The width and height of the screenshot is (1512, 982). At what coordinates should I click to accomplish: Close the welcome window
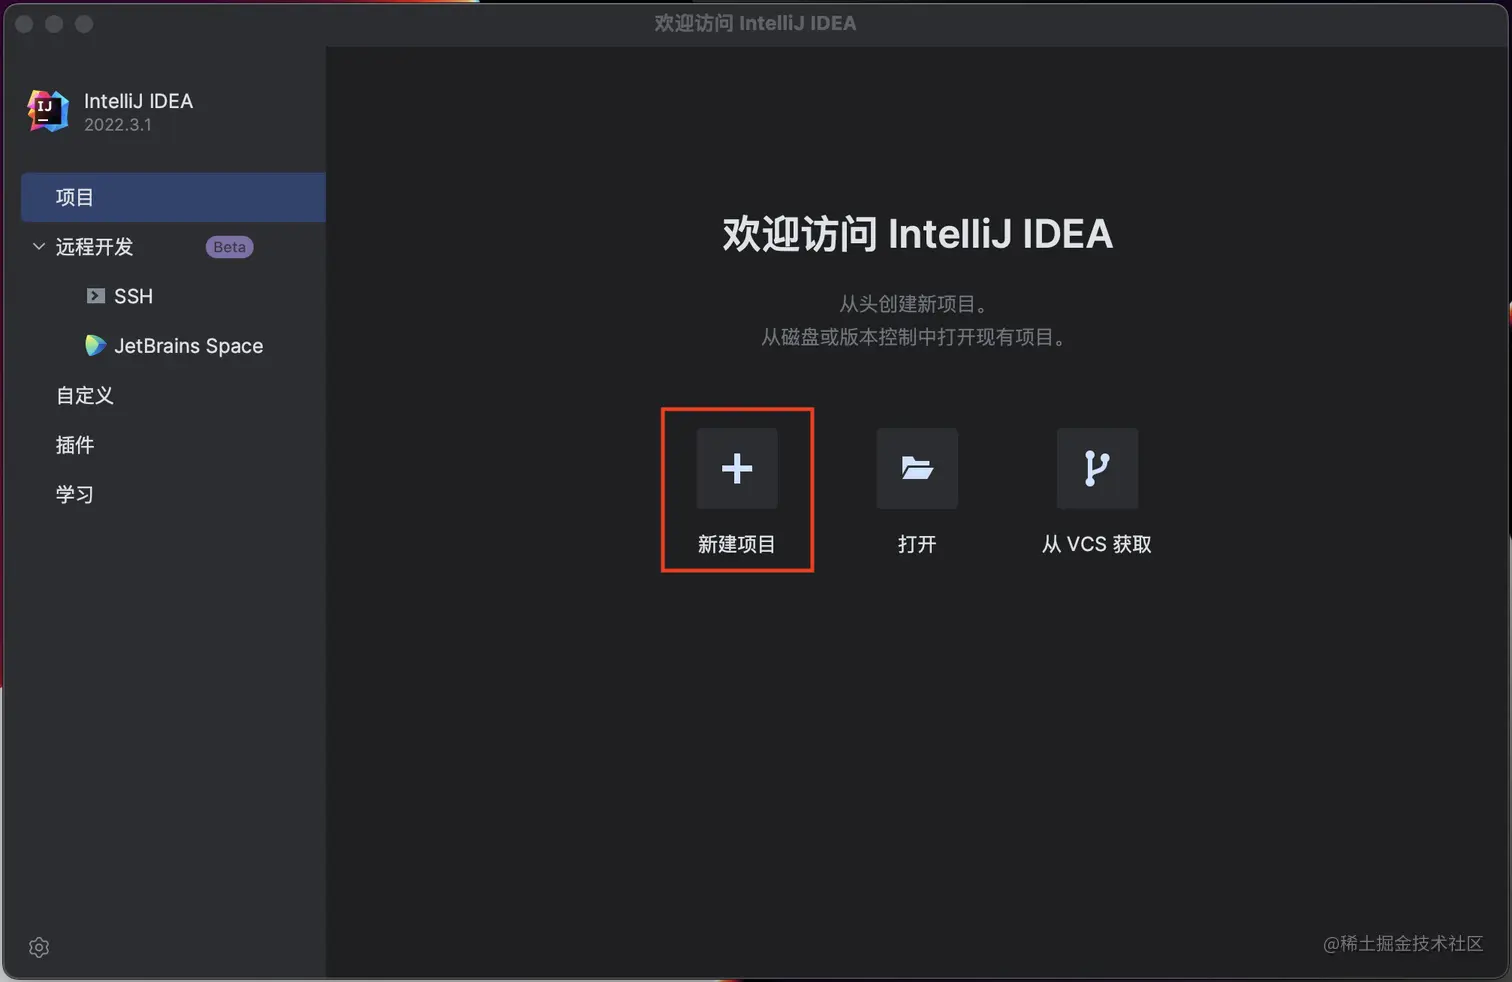[25, 24]
